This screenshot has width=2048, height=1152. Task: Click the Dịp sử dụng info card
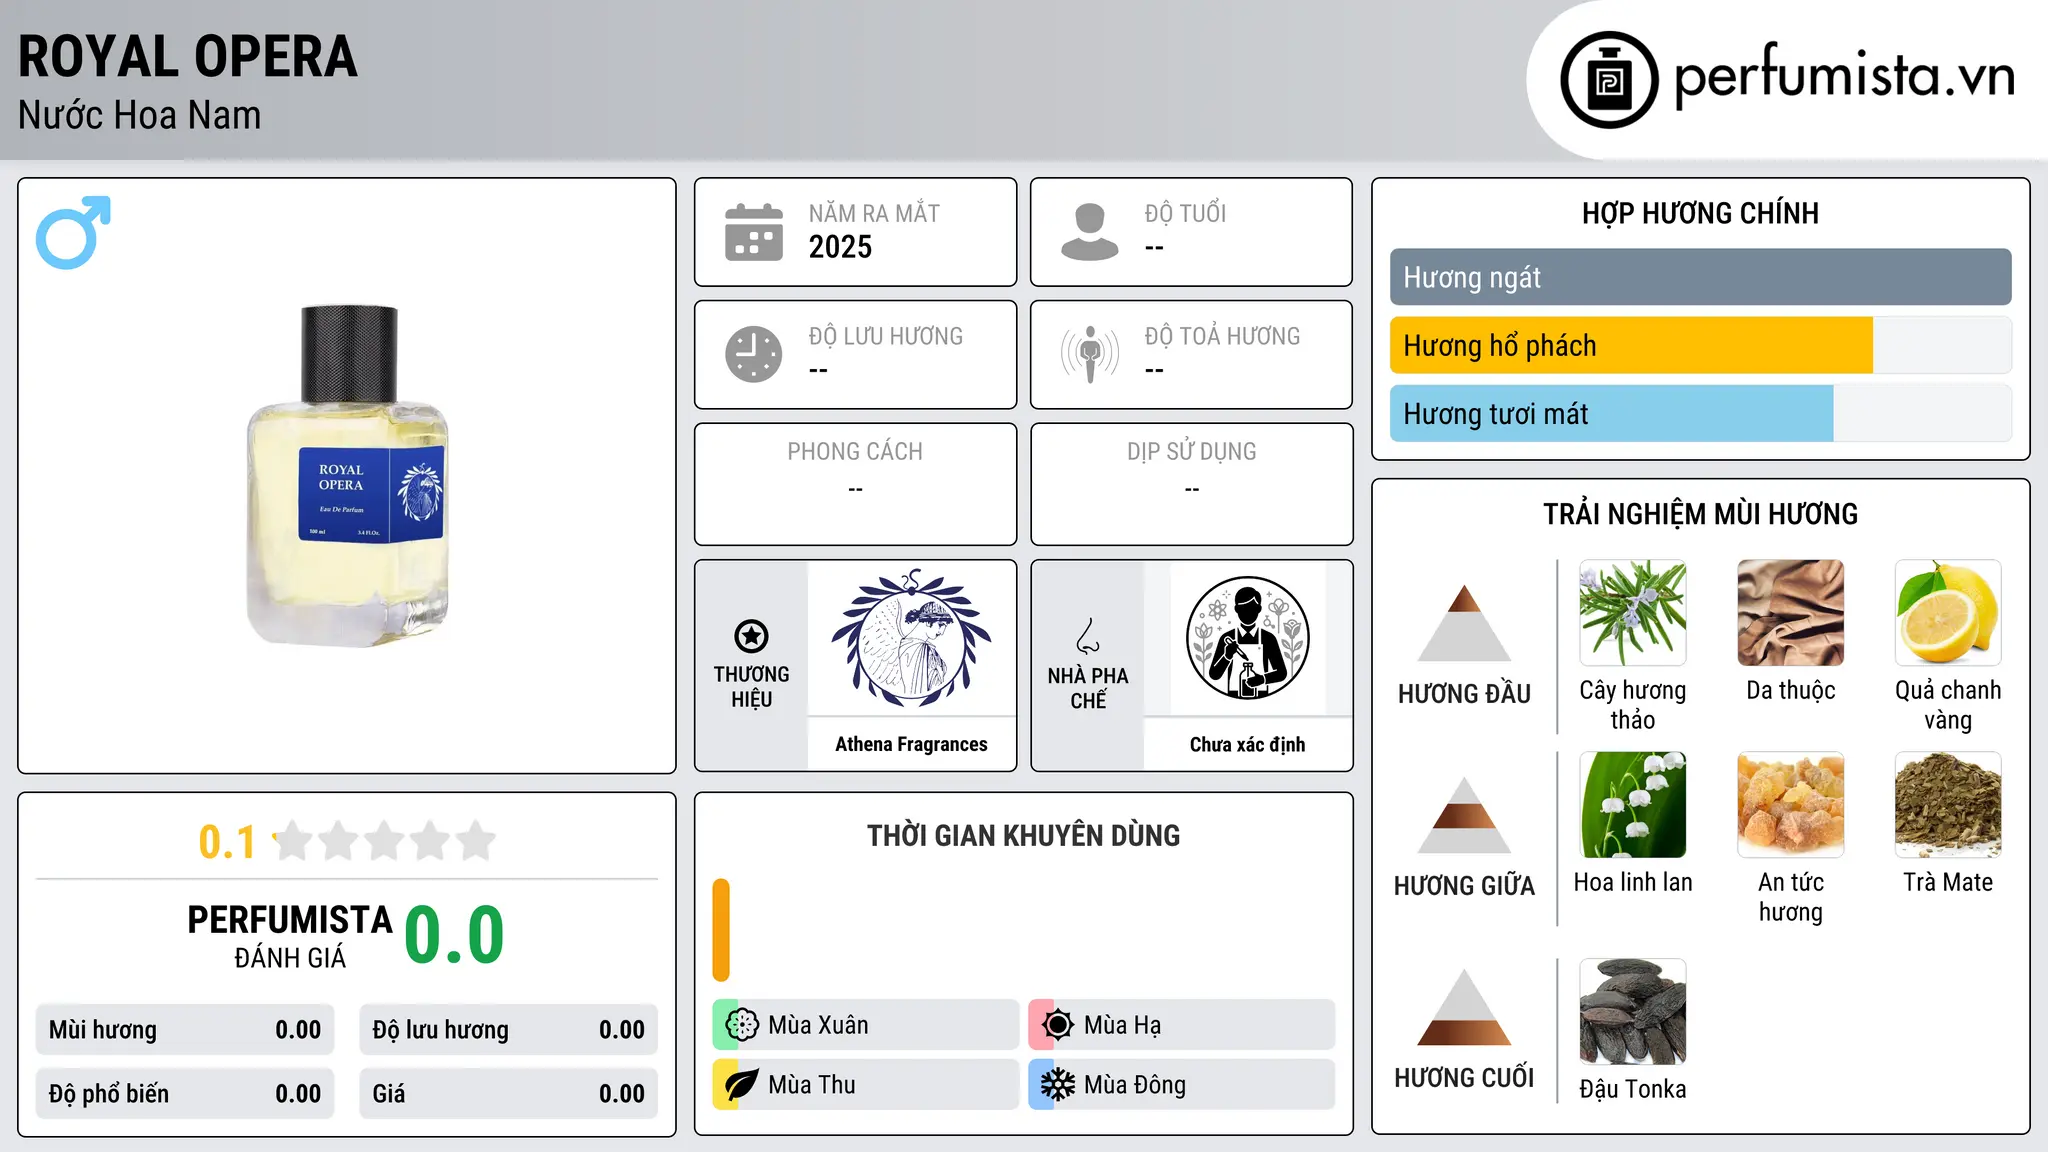tap(1192, 484)
